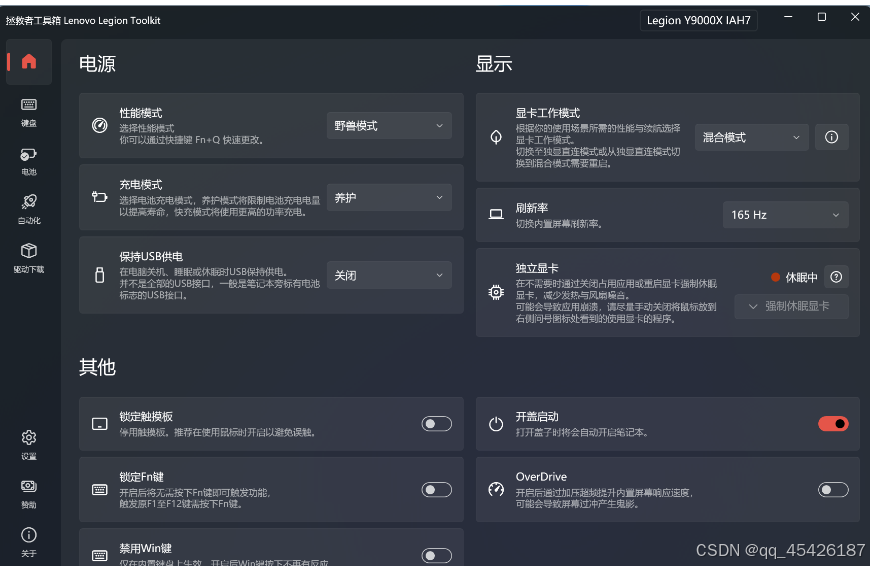The height and width of the screenshot is (566, 870).
Task: Open the 电池 battery page
Action: [x=29, y=161]
